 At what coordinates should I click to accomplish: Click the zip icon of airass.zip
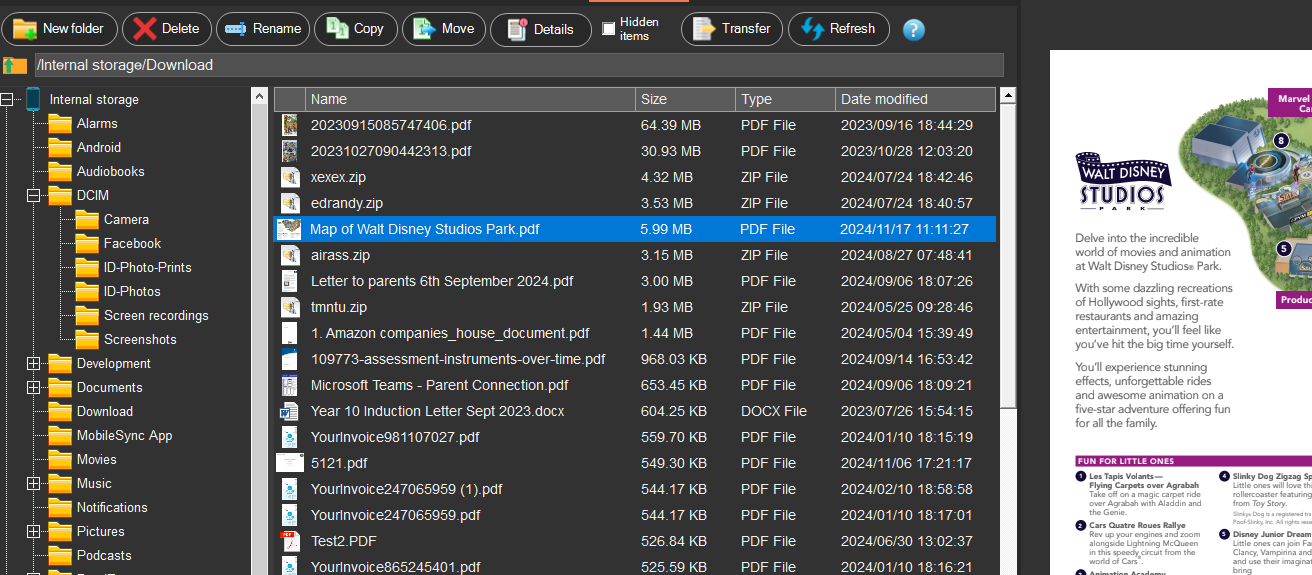point(290,255)
